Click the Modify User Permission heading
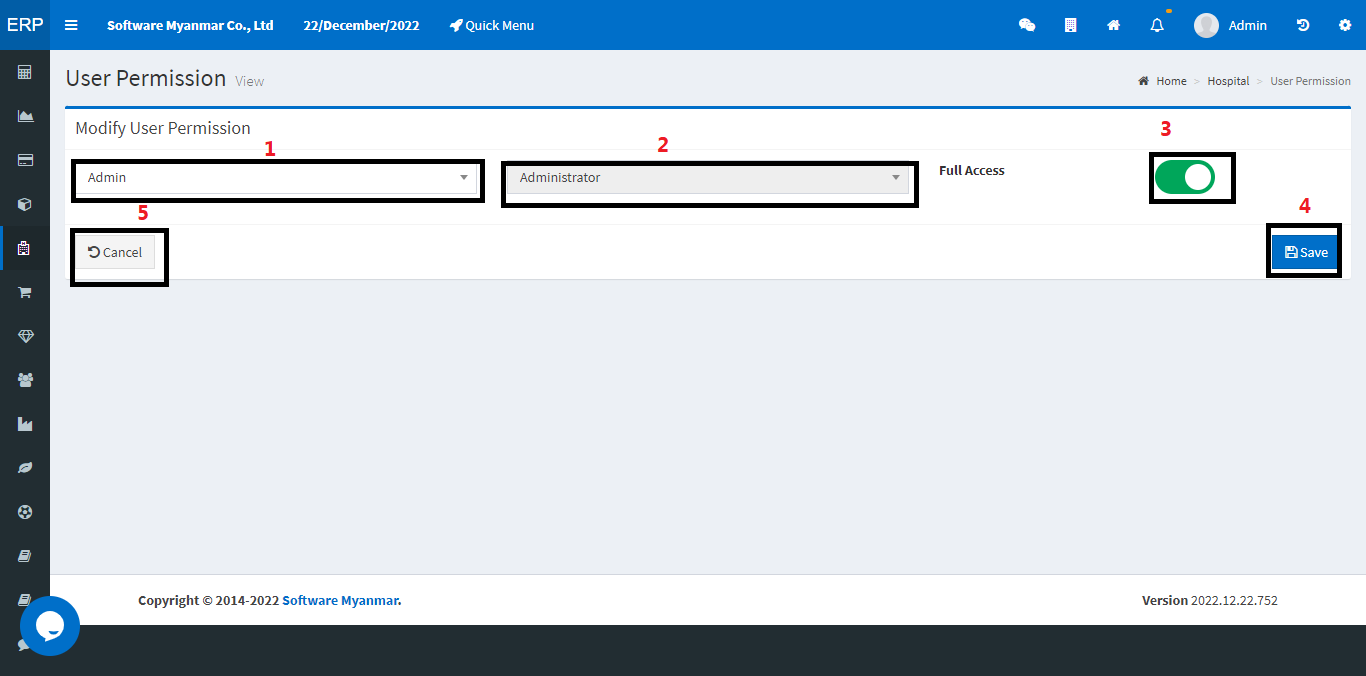This screenshot has width=1366, height=676. tap(163, 128)
